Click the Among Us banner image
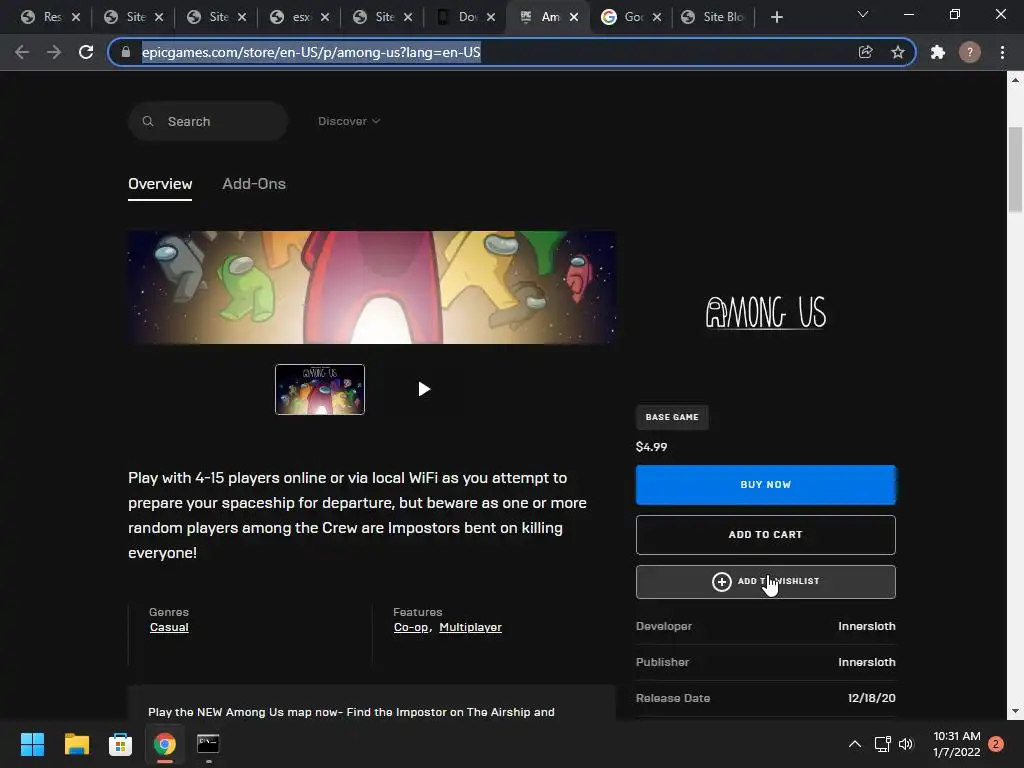The width and height of the screenshot is (1024, 768). tap(372, 287)
